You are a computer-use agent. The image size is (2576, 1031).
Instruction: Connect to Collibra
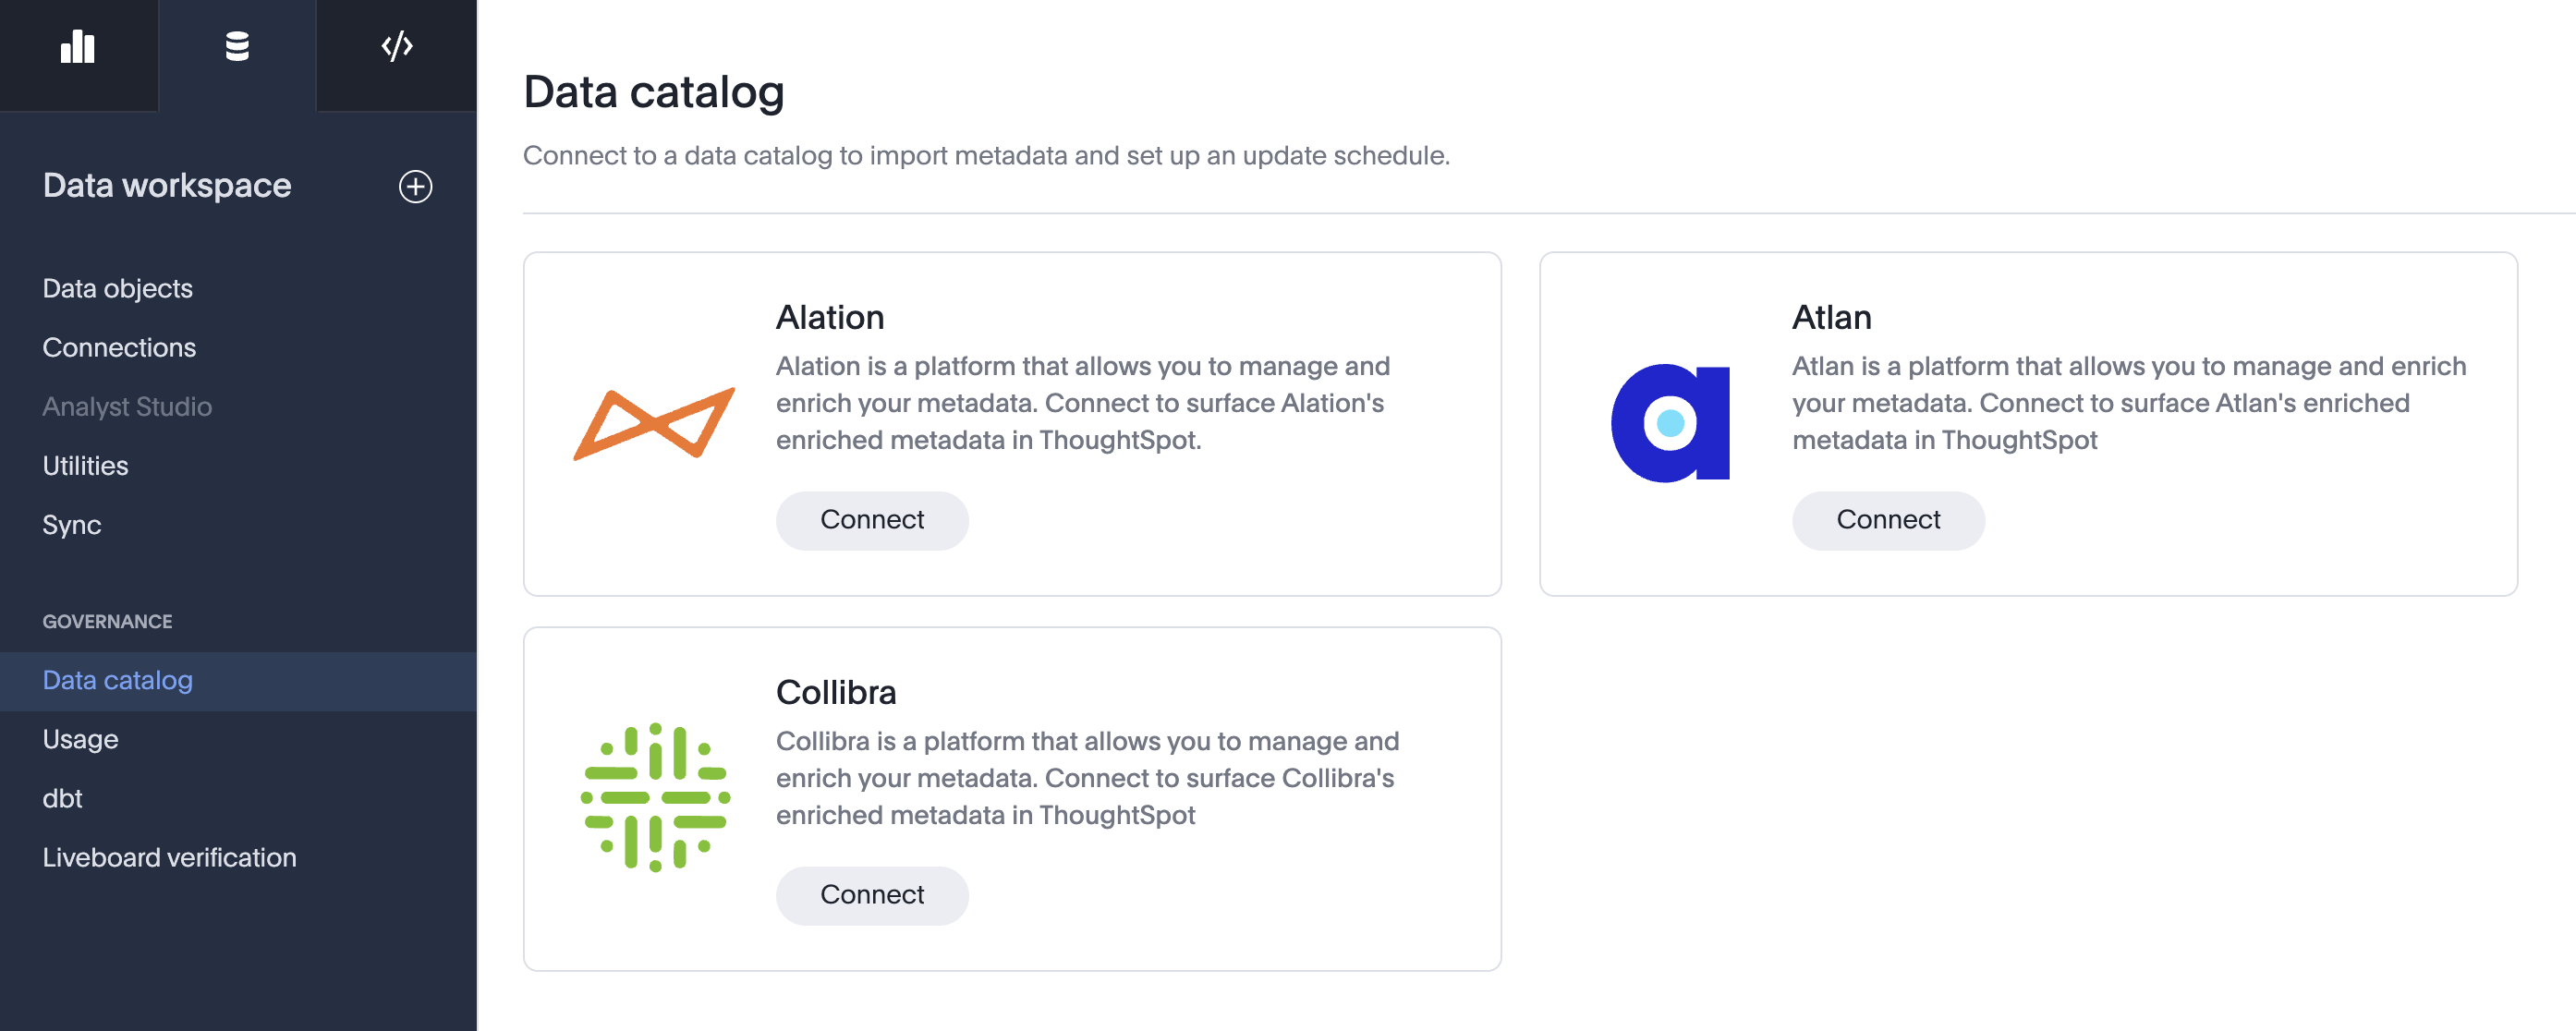click(x=872, y=895)
